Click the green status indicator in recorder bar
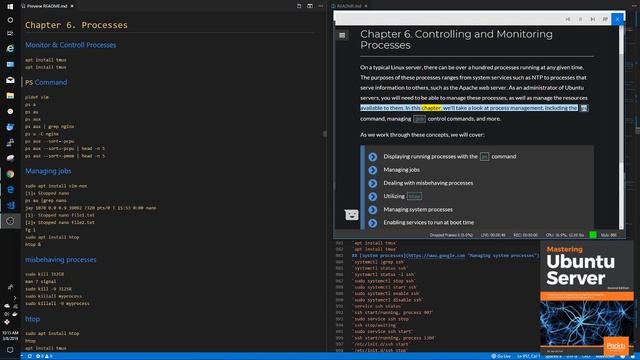 [593, 235]
